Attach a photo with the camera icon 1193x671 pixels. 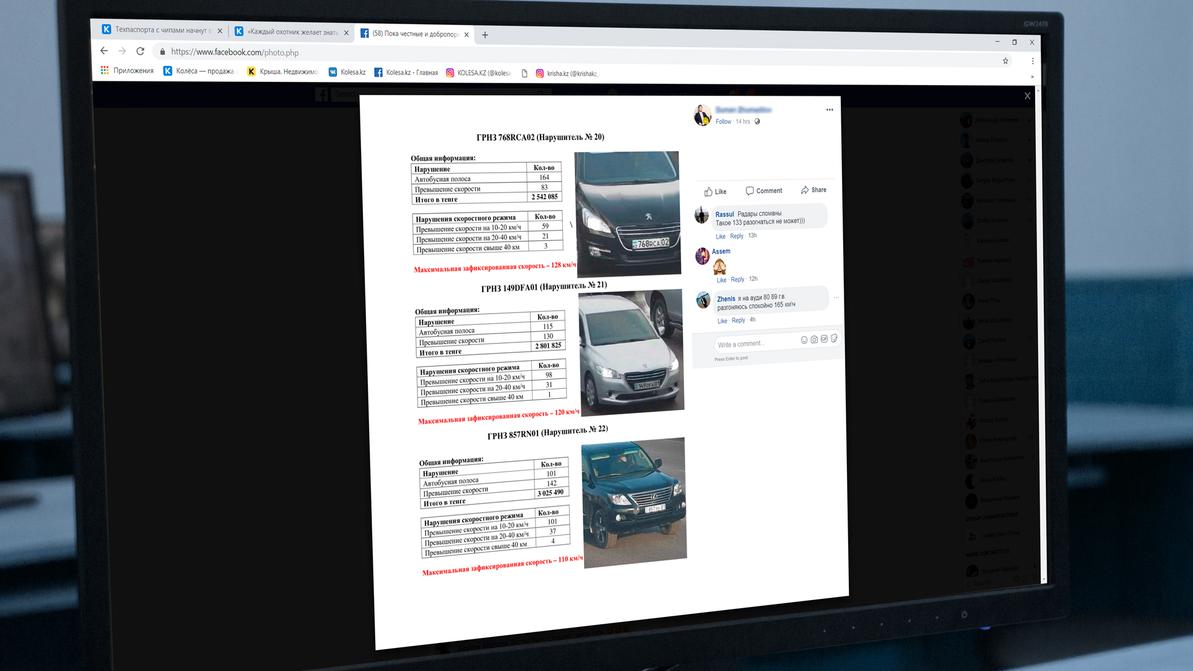coord(814,340)
